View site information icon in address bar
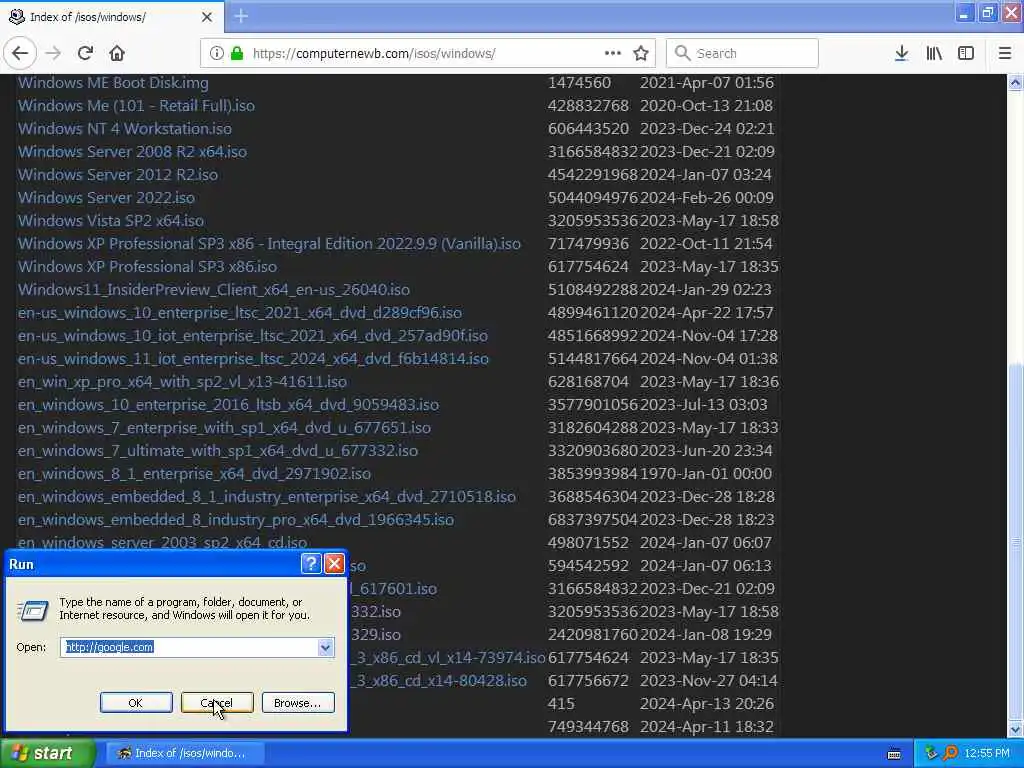Screen dimensions: 1024x768 pyautogui.click(x=217, y=54)
